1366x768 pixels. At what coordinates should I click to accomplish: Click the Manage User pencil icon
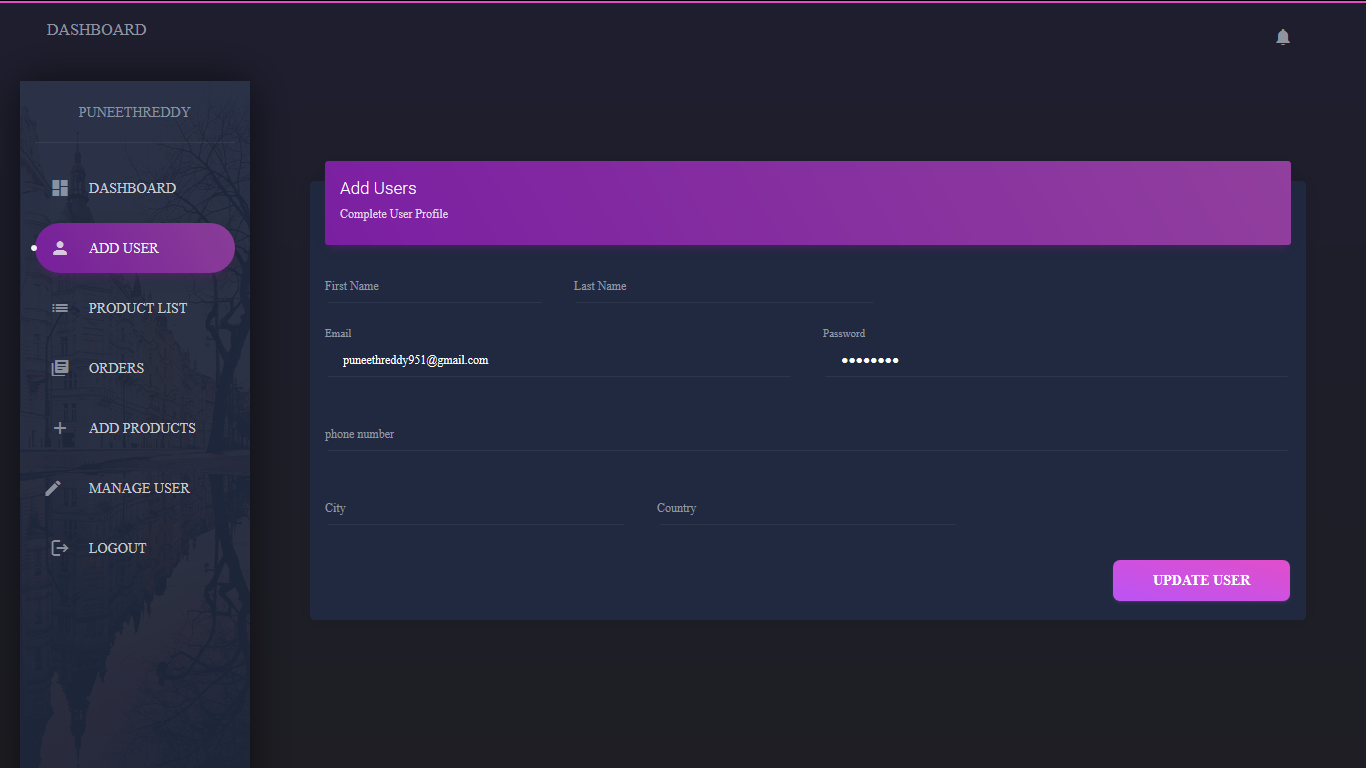(x=53, y=488)
